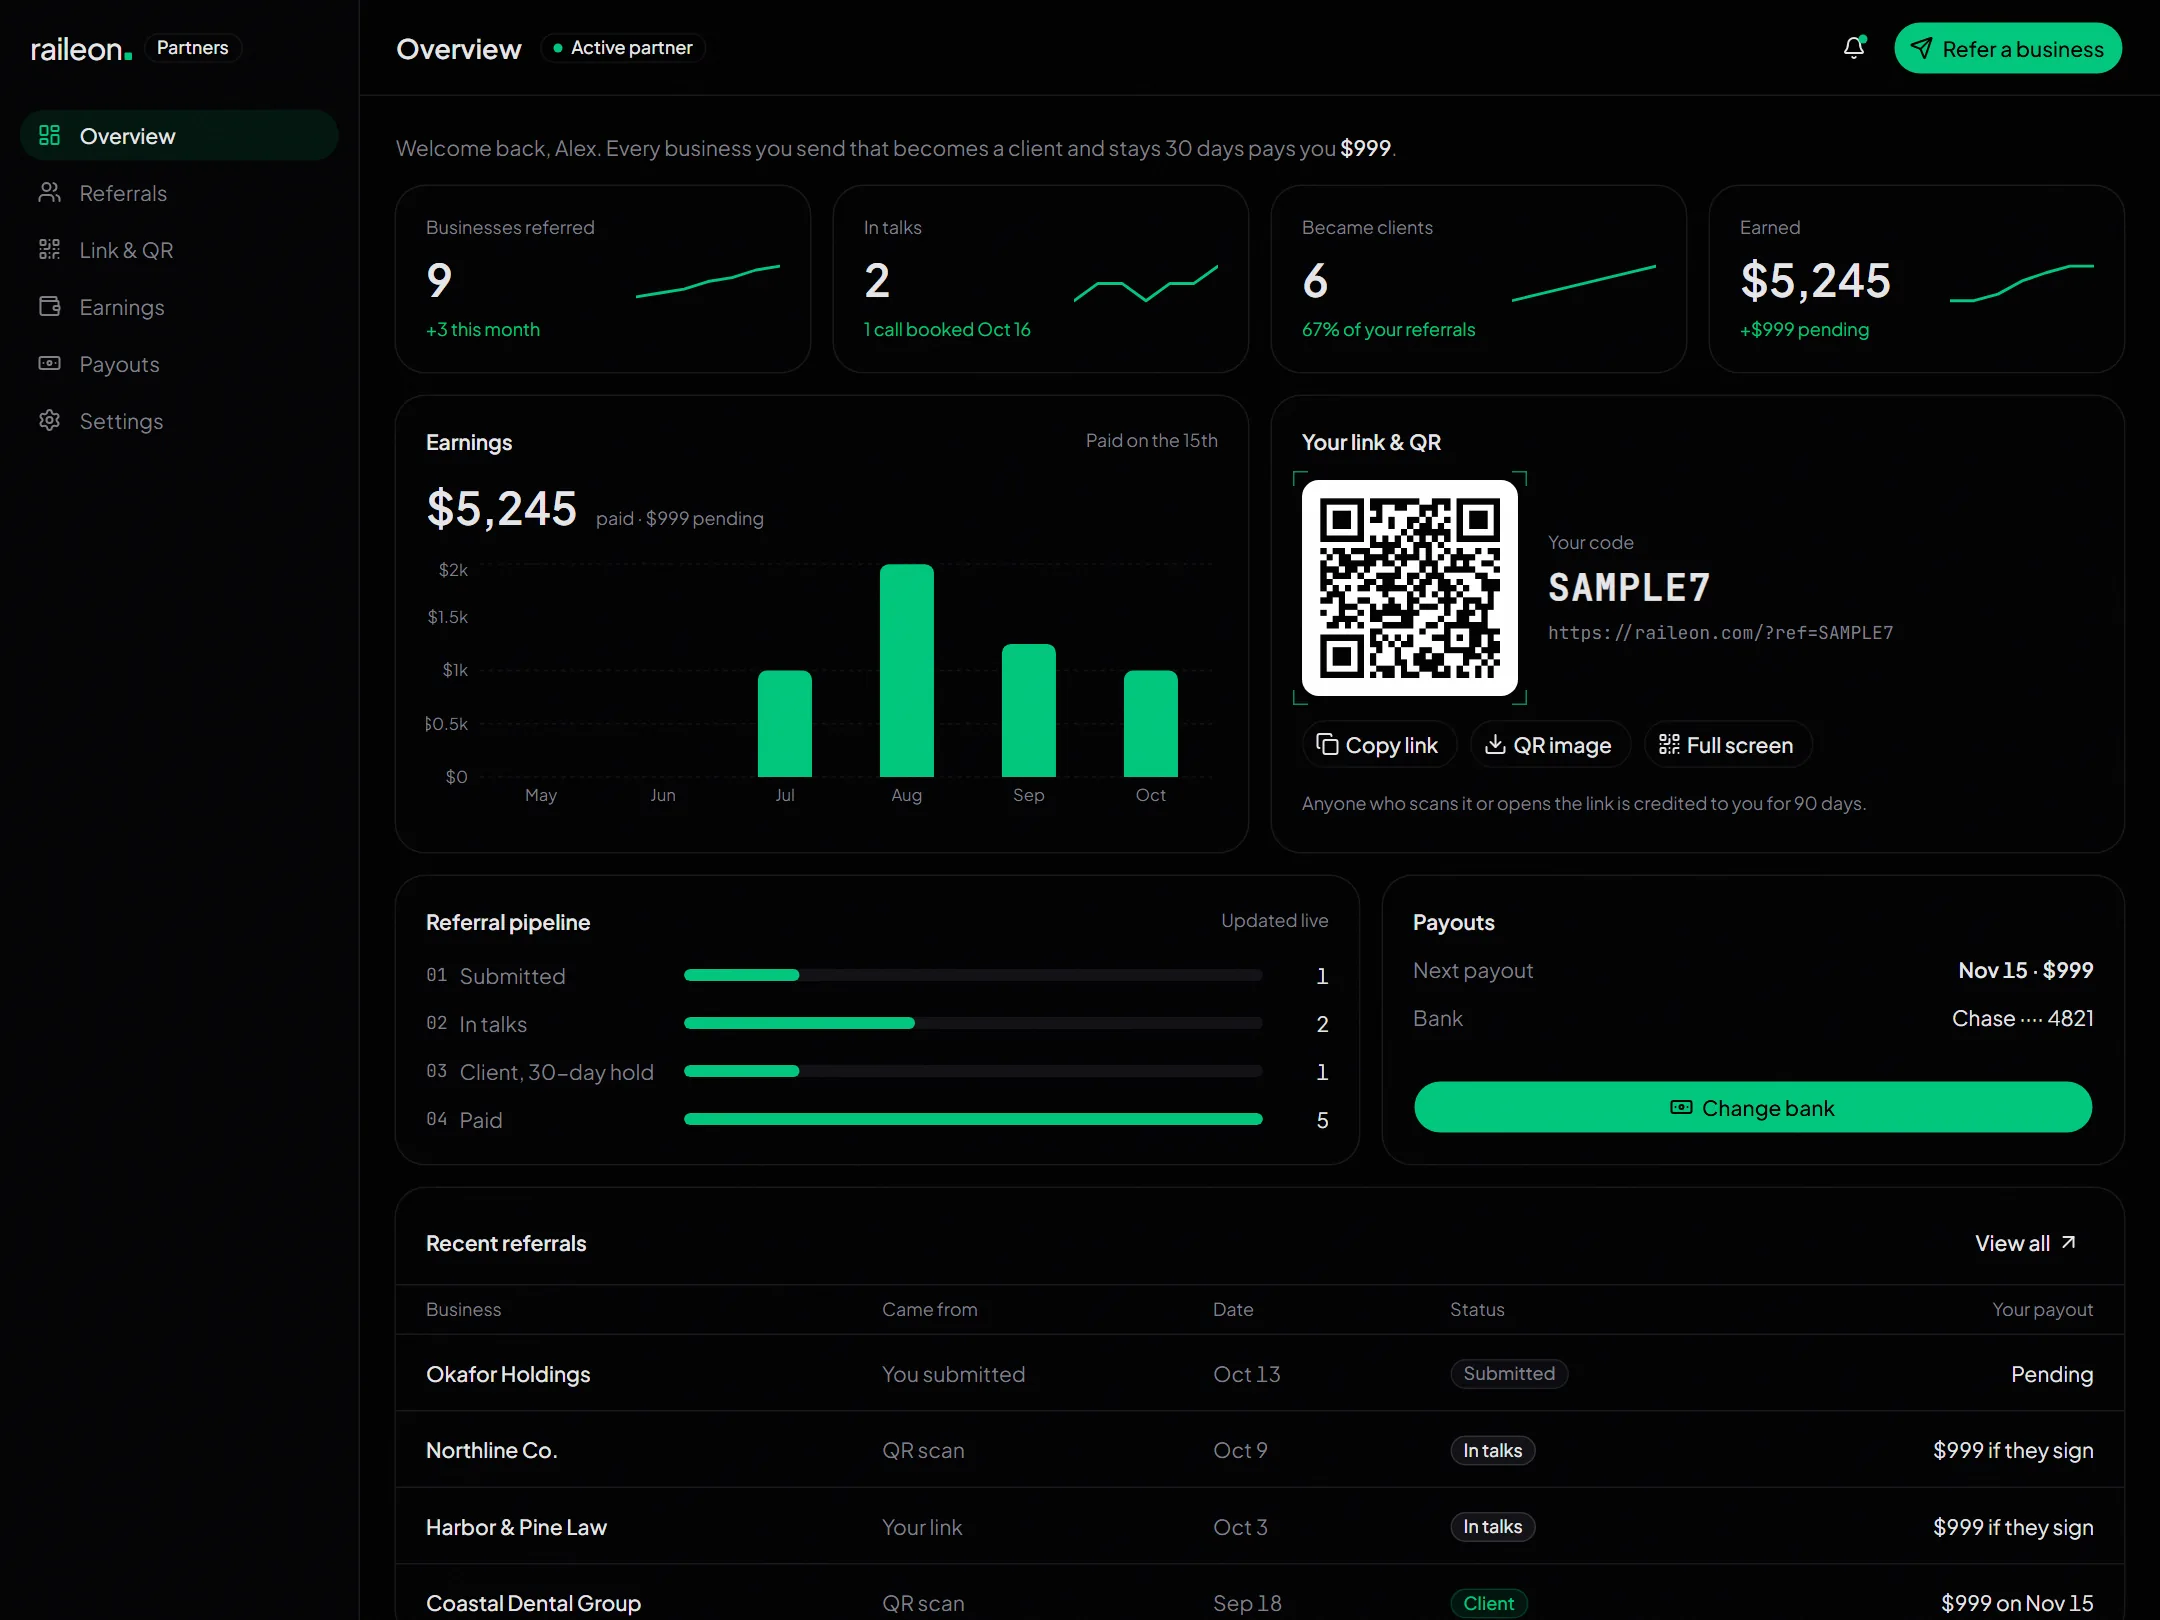Click the Submitted status badge
The width and height of the screenshot is (2160, 1620).
click(1509, 1373)
